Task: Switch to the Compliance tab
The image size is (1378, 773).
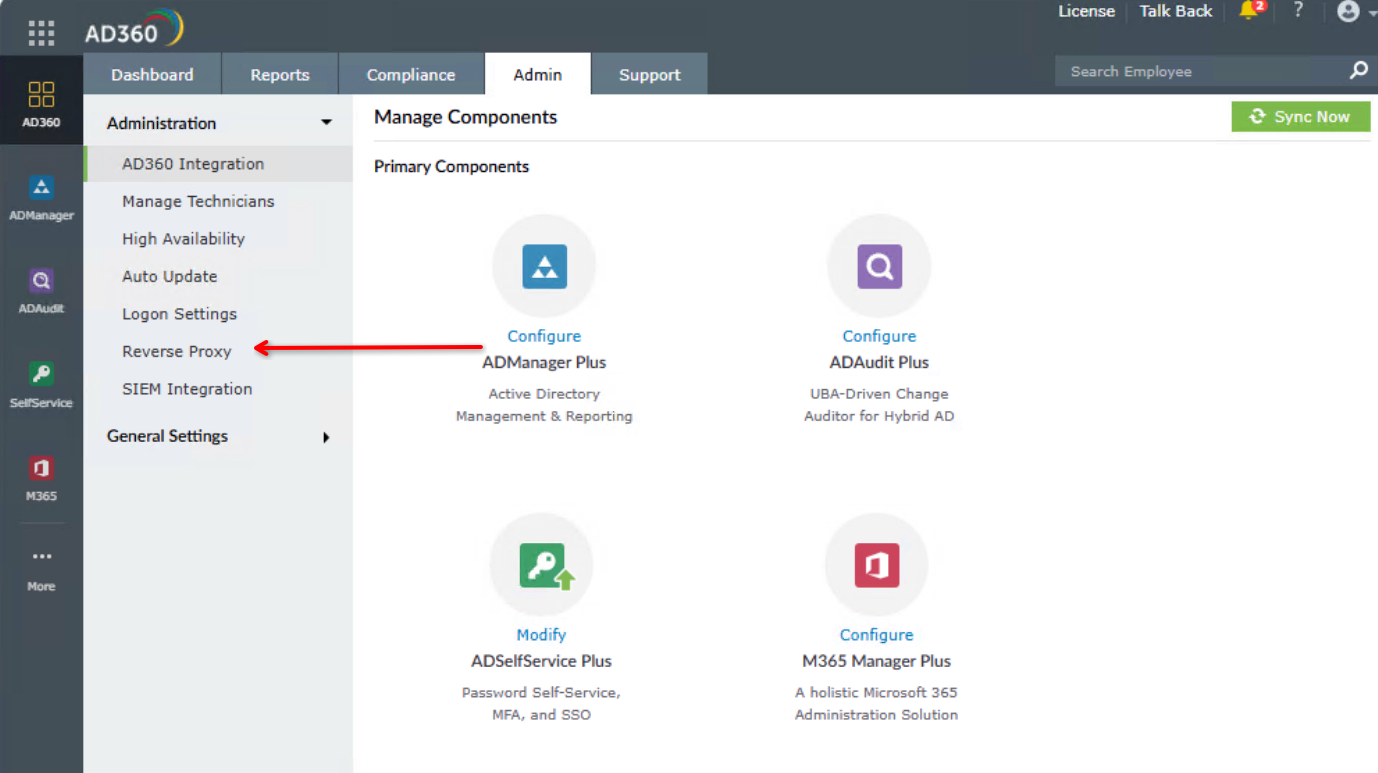Action: [x=411, y=75]
